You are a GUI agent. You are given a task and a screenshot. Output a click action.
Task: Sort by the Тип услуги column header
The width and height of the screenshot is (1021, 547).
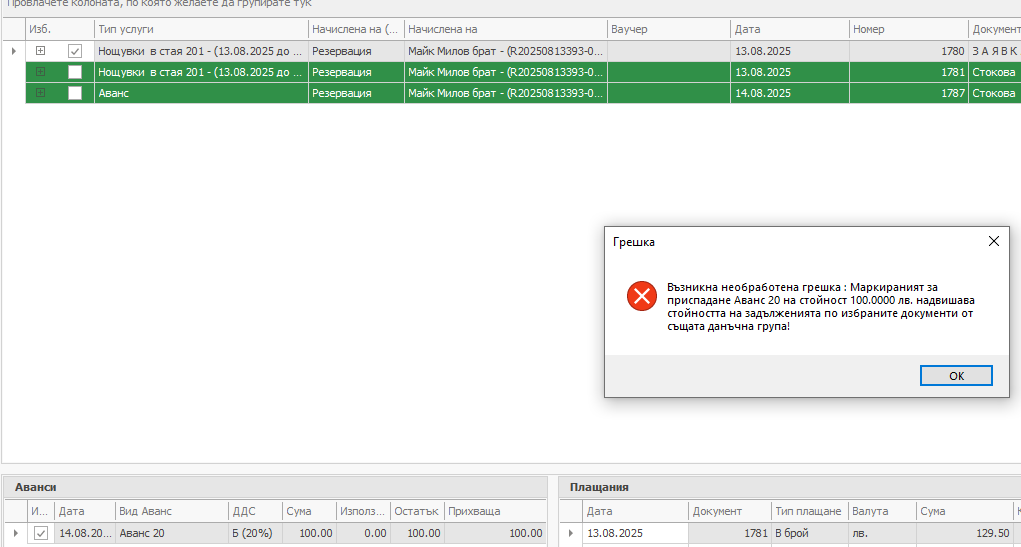click(200, 29)
